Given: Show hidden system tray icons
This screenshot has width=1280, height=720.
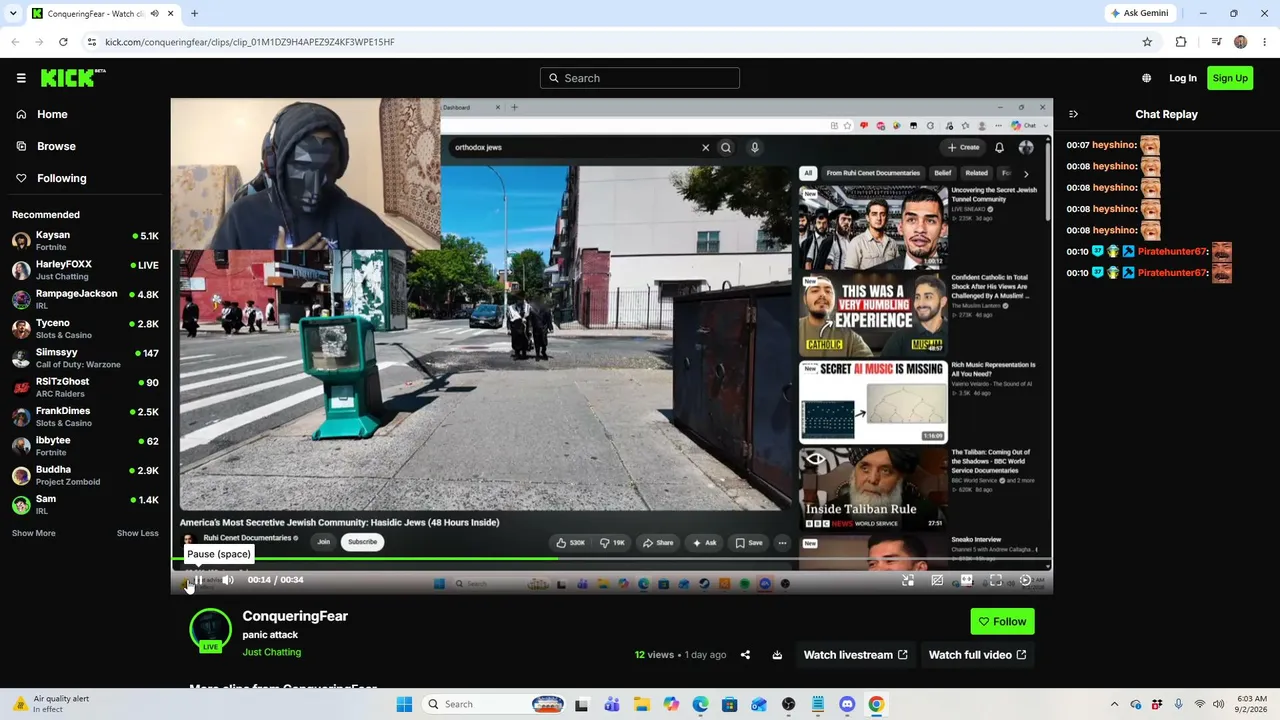Looking at the screenshot, I should [1115, 704].
